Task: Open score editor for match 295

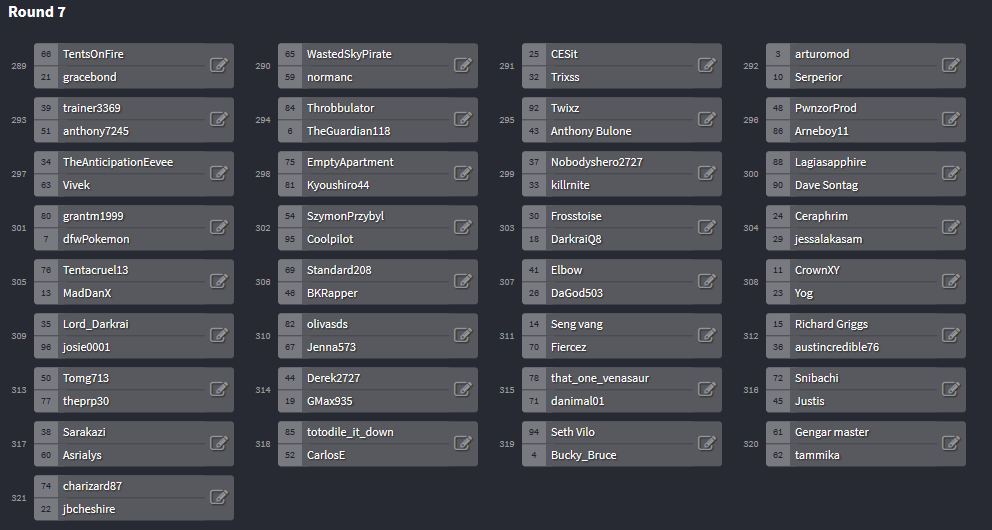Action: (707, 119)
